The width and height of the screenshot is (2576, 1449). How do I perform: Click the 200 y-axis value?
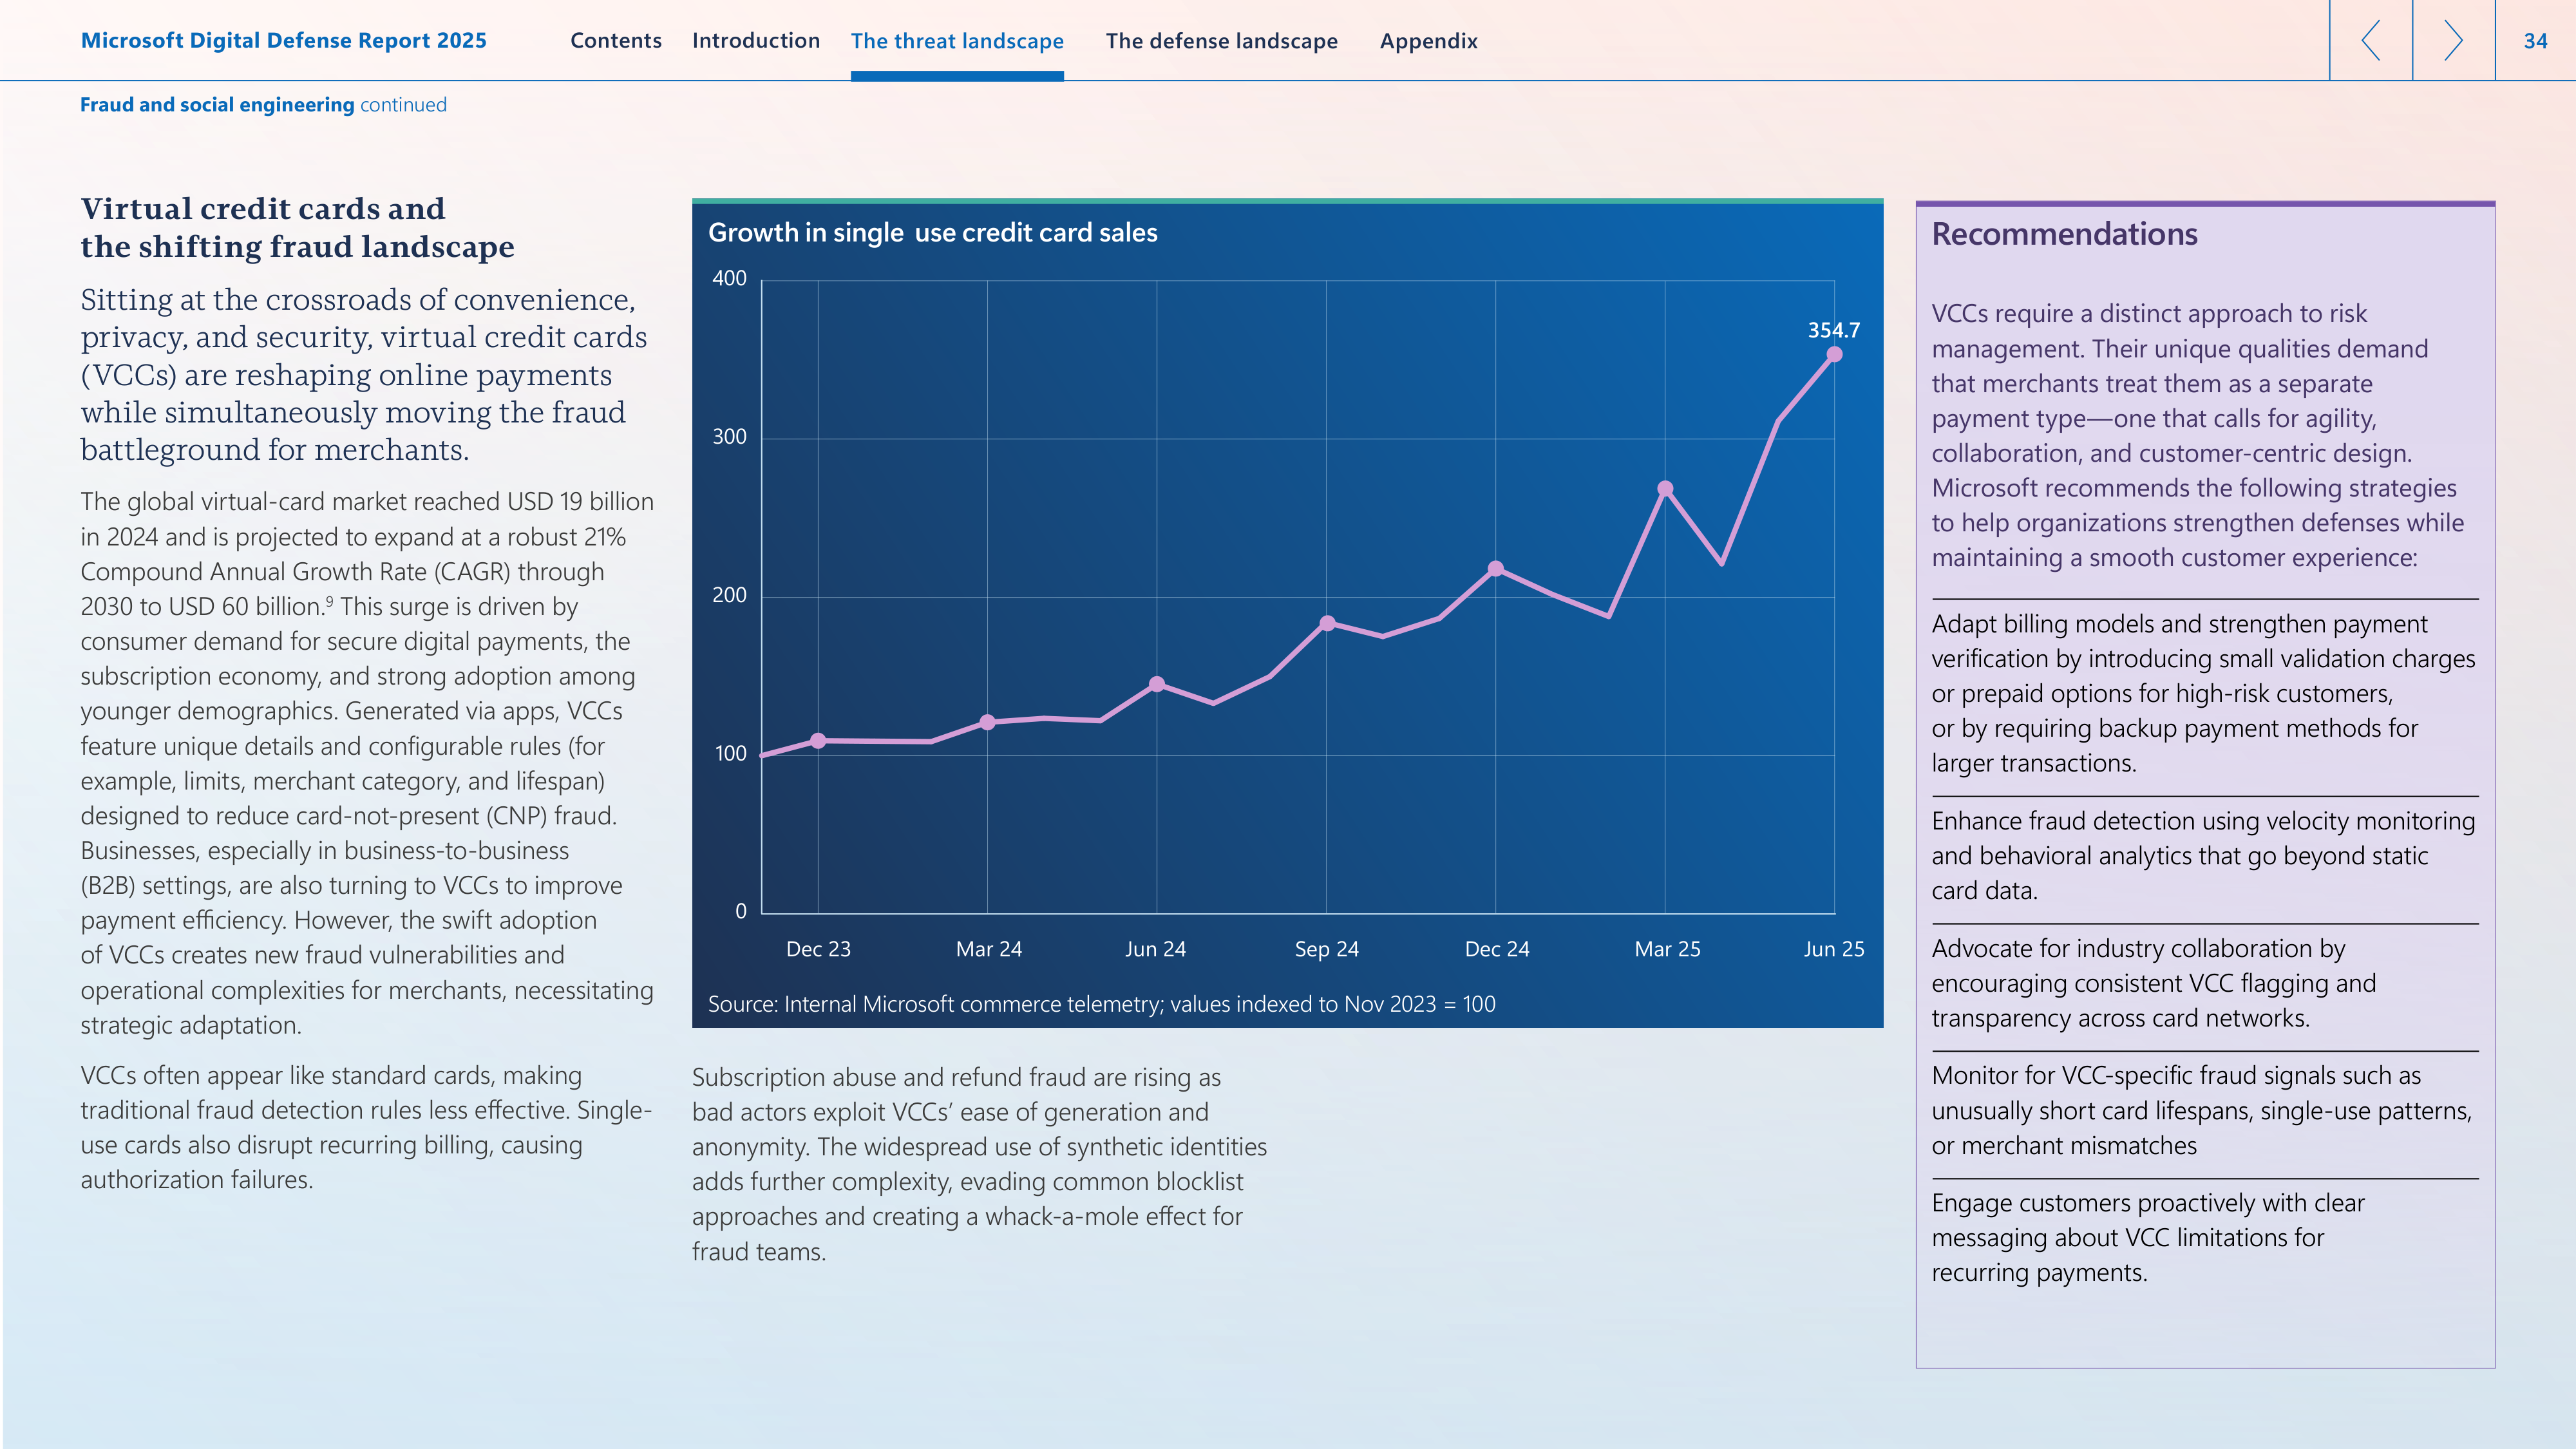pos(729,595)
